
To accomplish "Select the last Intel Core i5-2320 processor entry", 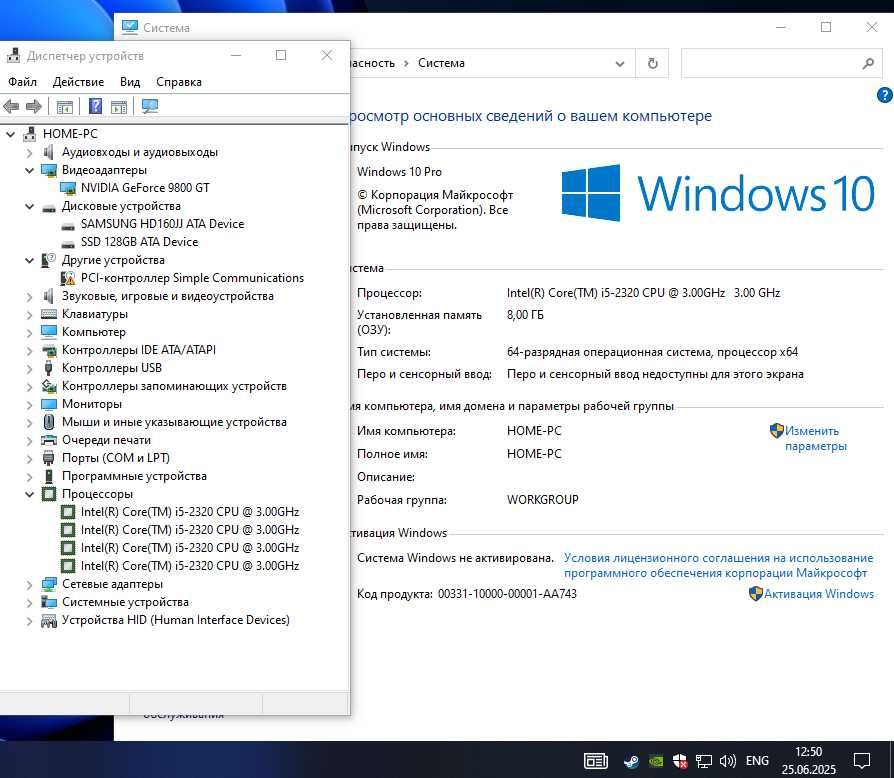I will 190,566.
